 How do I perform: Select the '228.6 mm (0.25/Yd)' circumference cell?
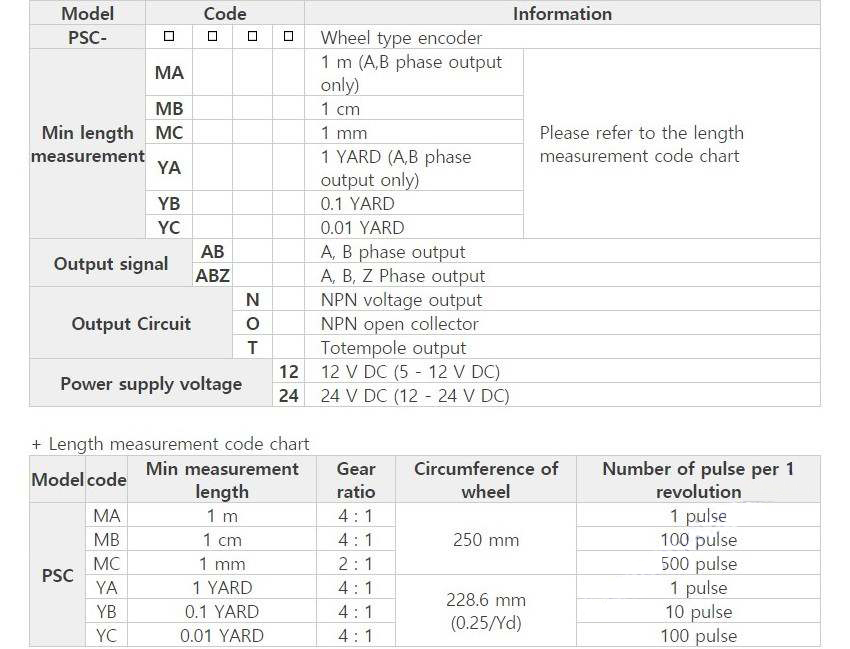[485, 611]
